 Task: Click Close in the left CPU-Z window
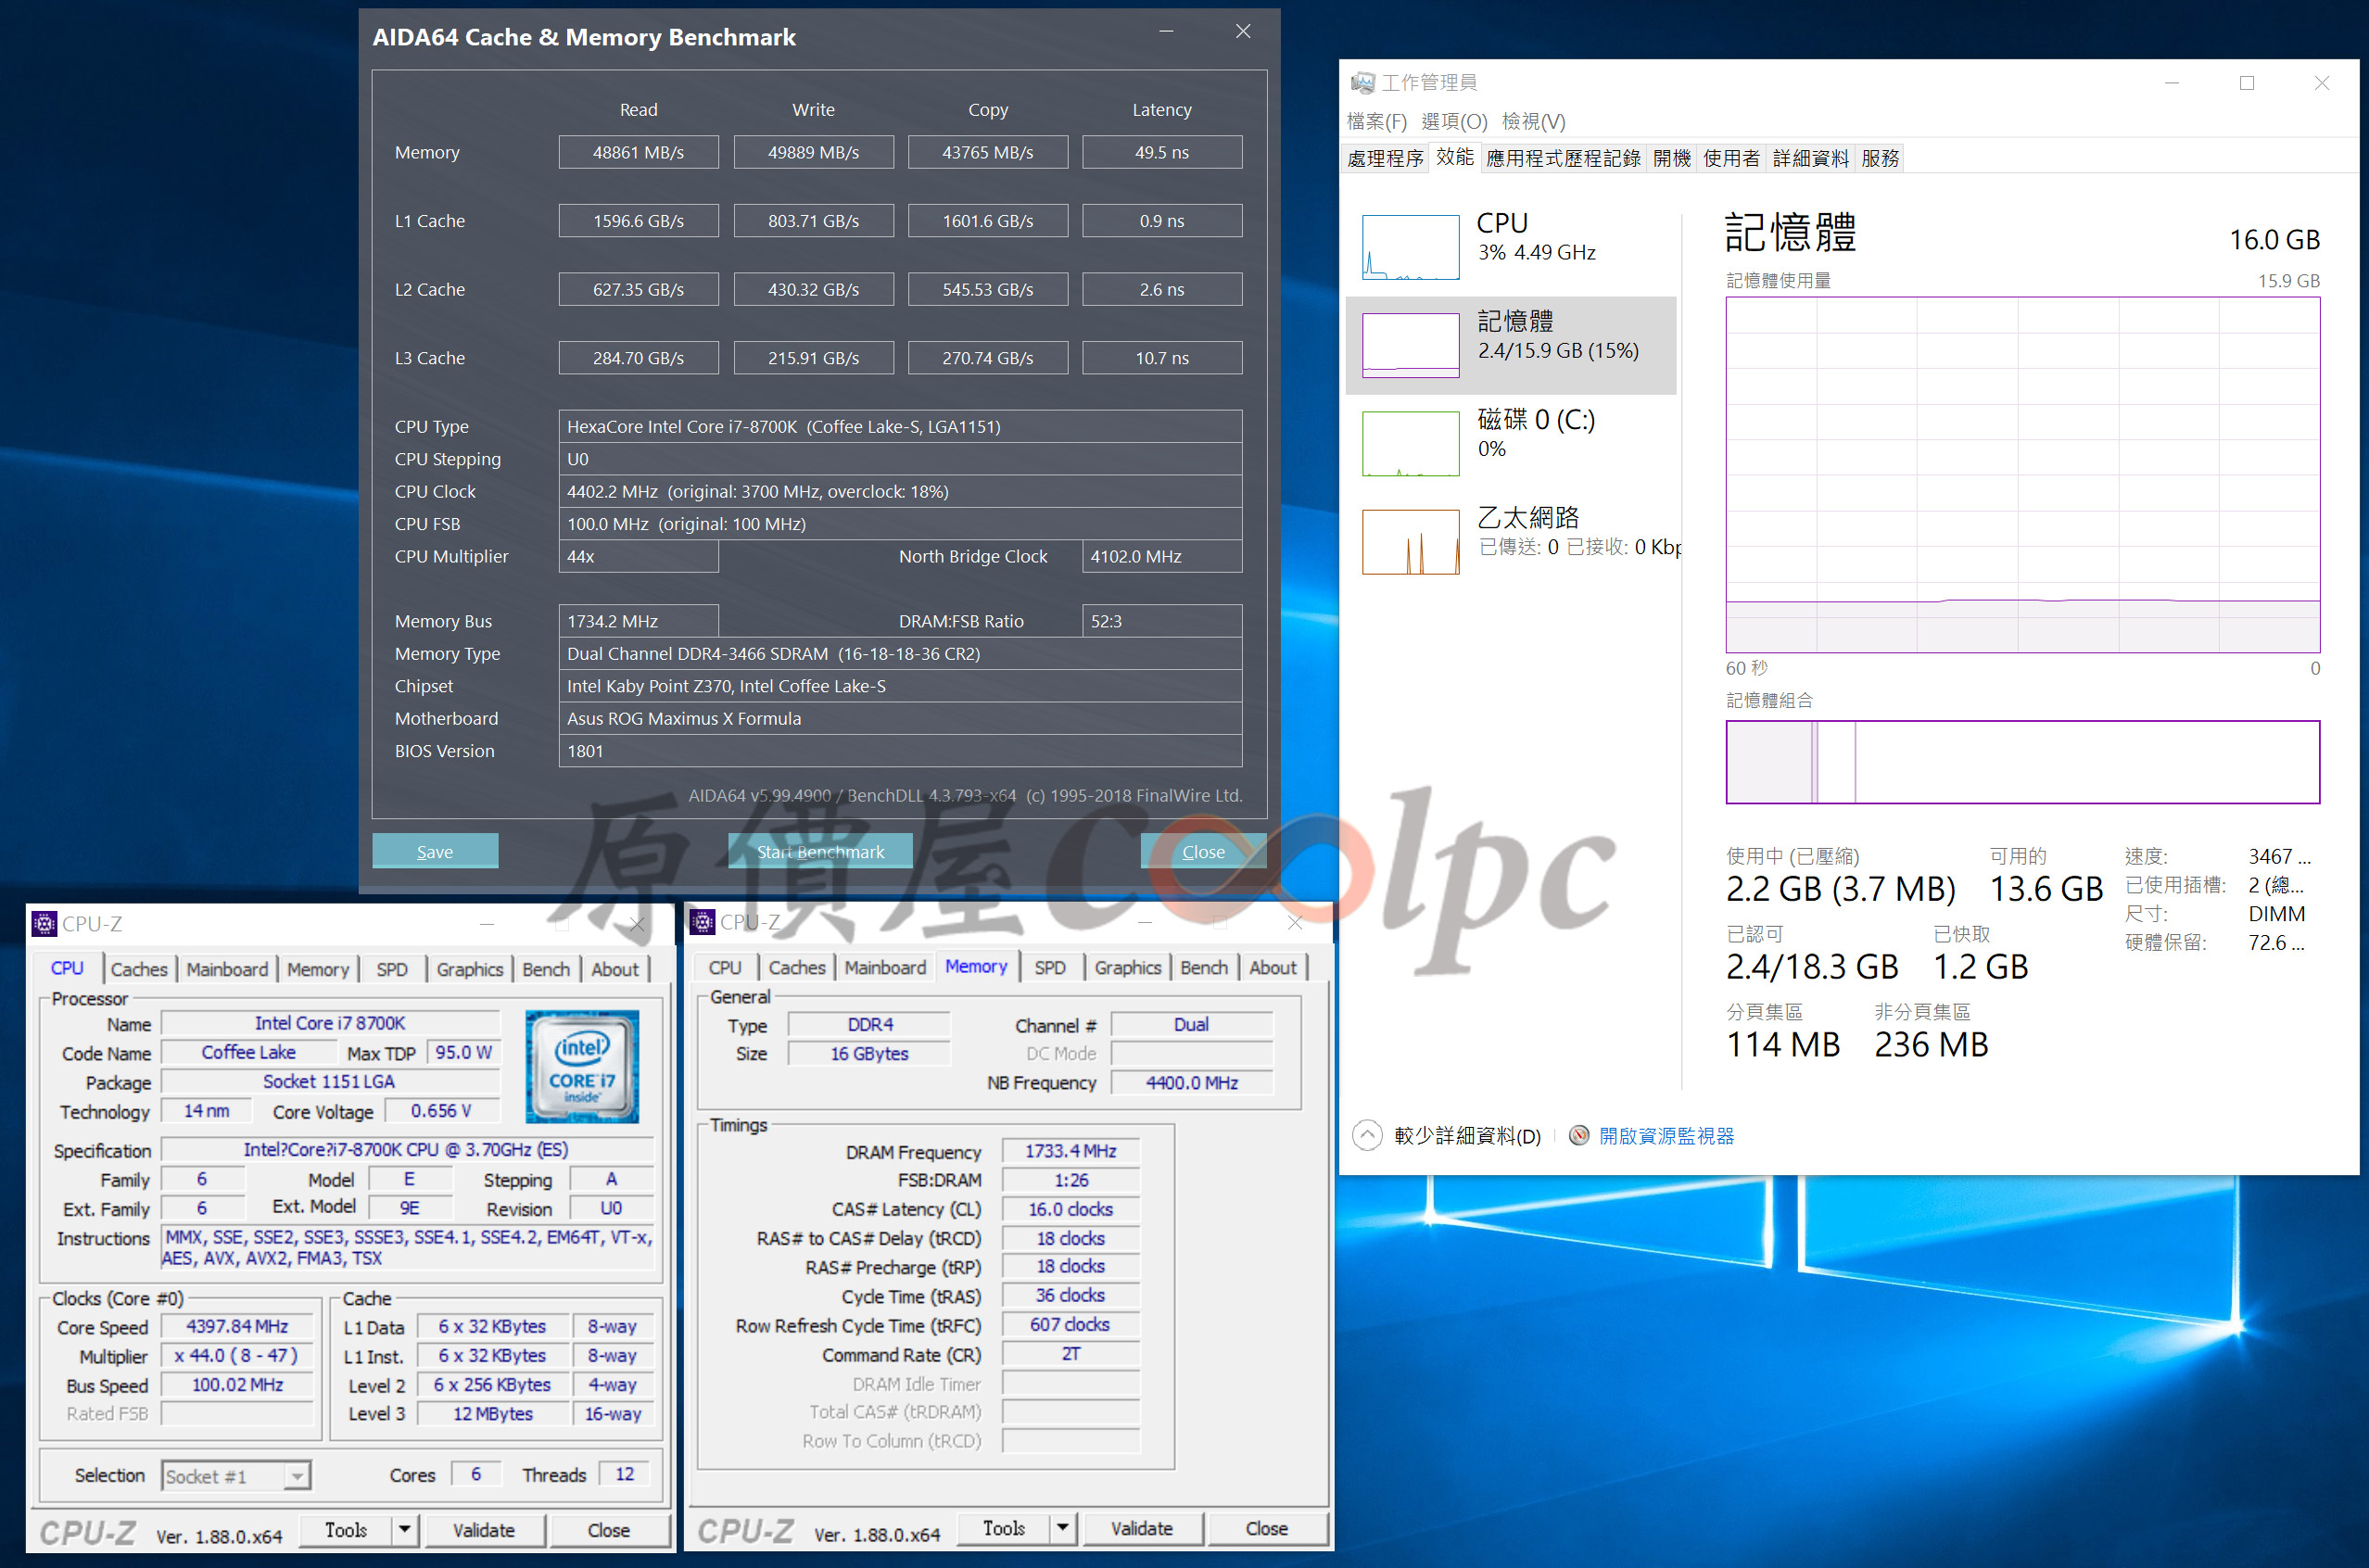tap(608, 1529)
